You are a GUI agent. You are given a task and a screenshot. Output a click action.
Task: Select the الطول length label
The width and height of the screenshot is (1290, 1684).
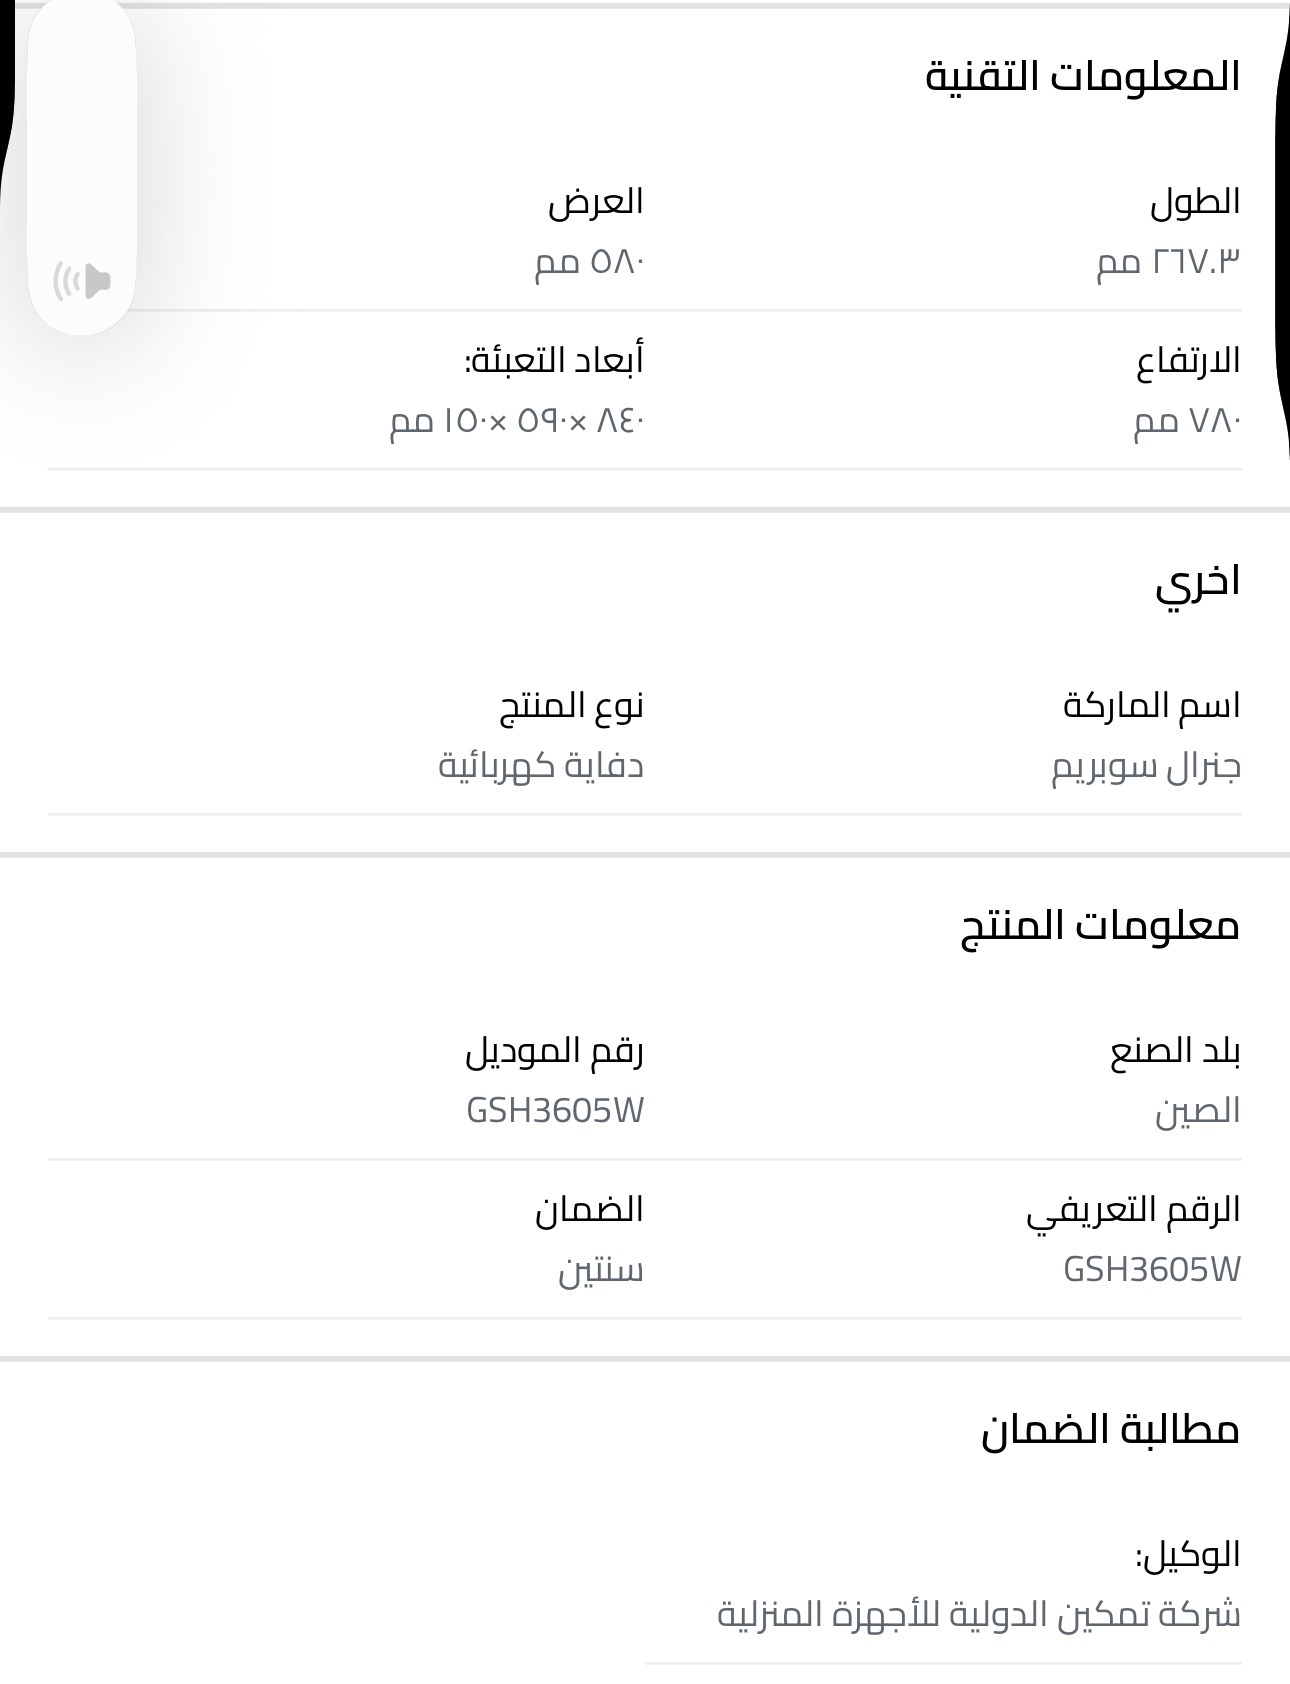pos(1194,202)
